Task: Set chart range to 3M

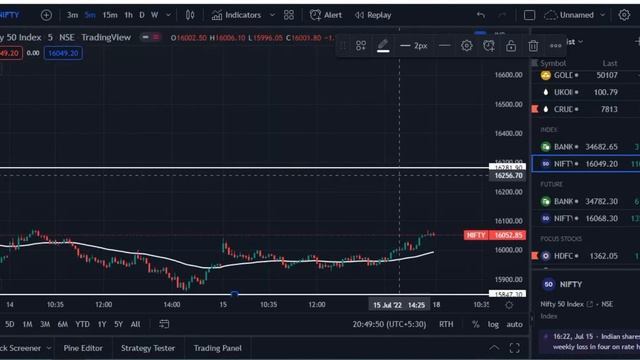Action: coord(45,324)
